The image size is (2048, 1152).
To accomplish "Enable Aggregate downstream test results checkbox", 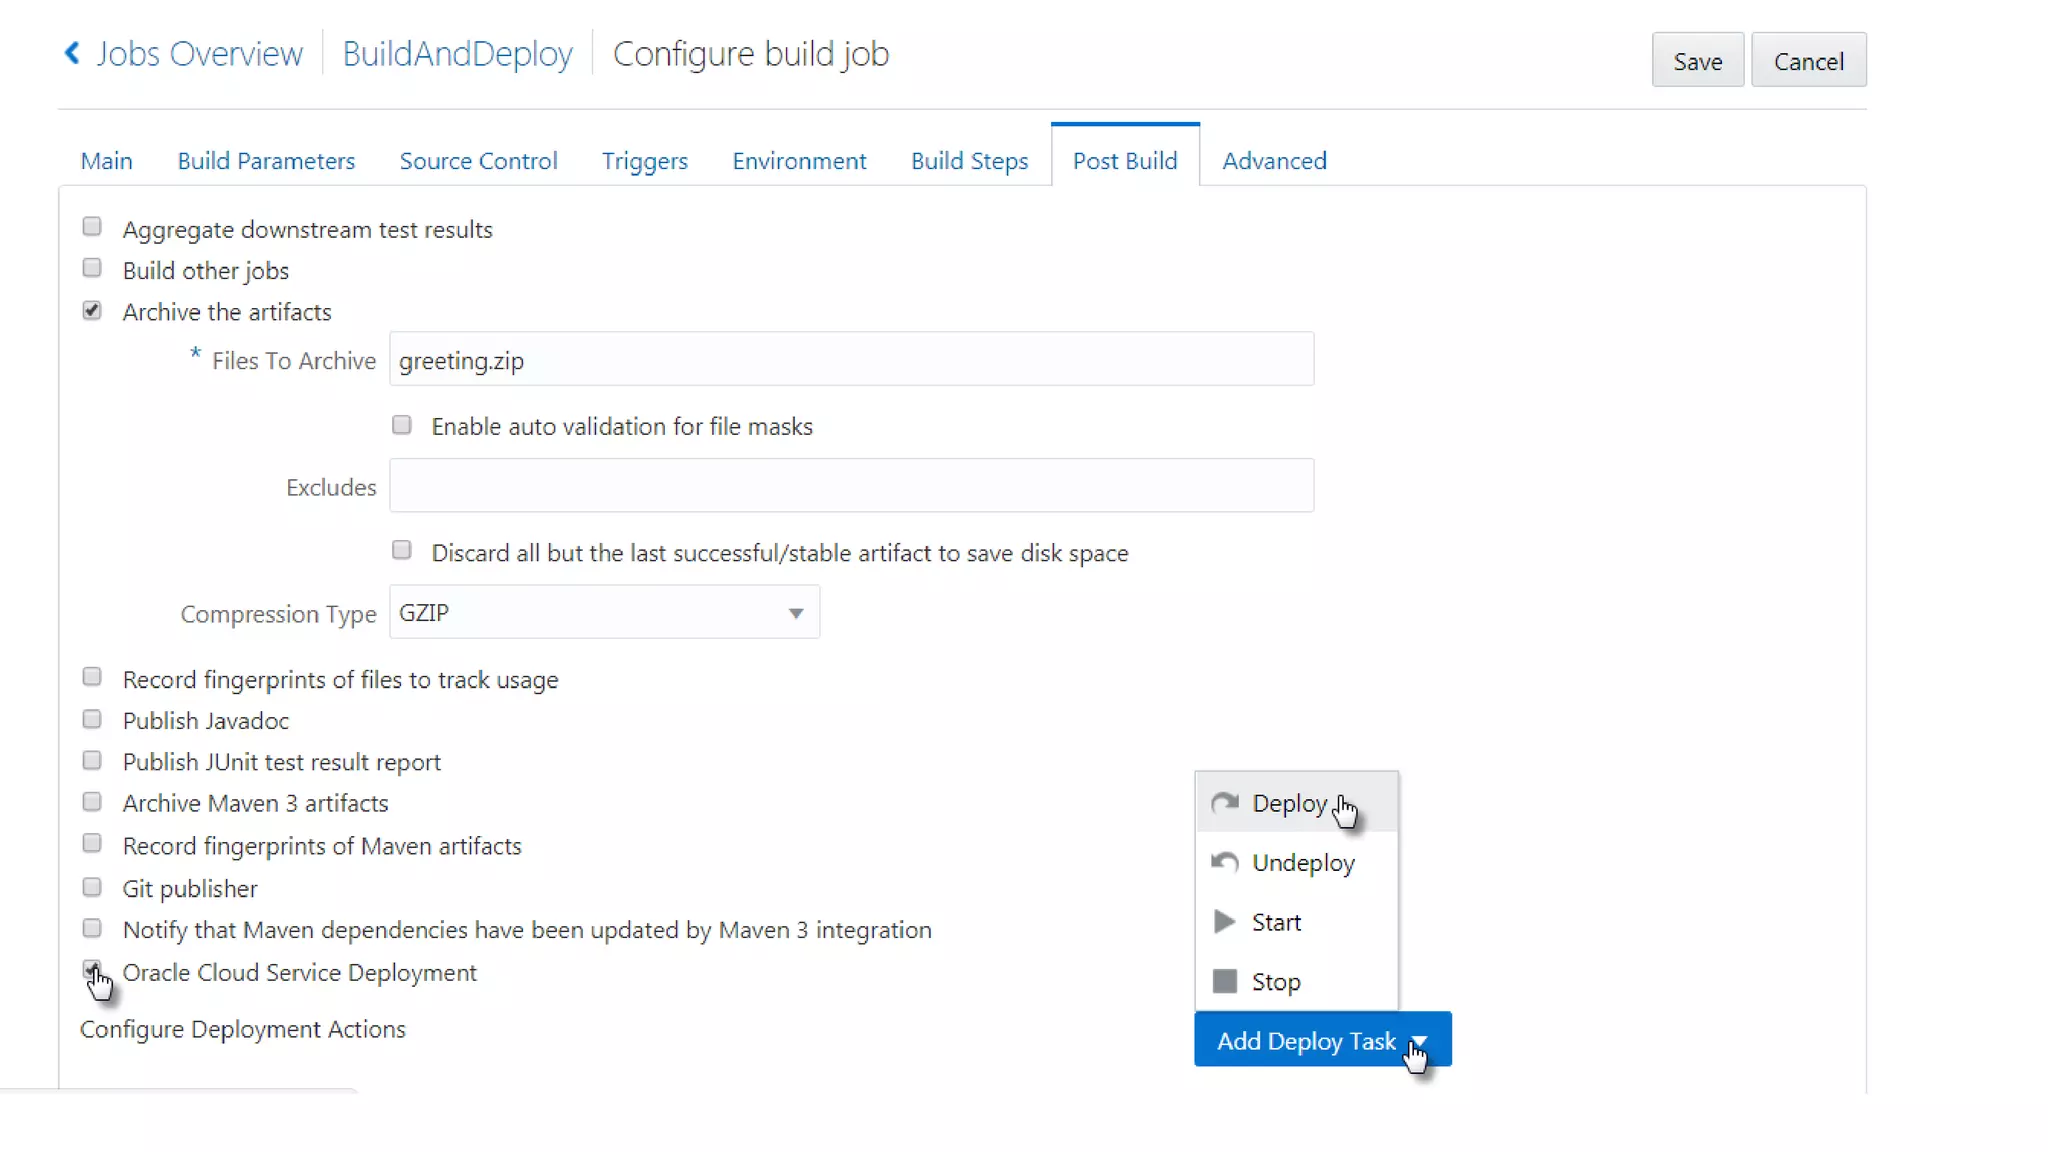I will 92,227.
